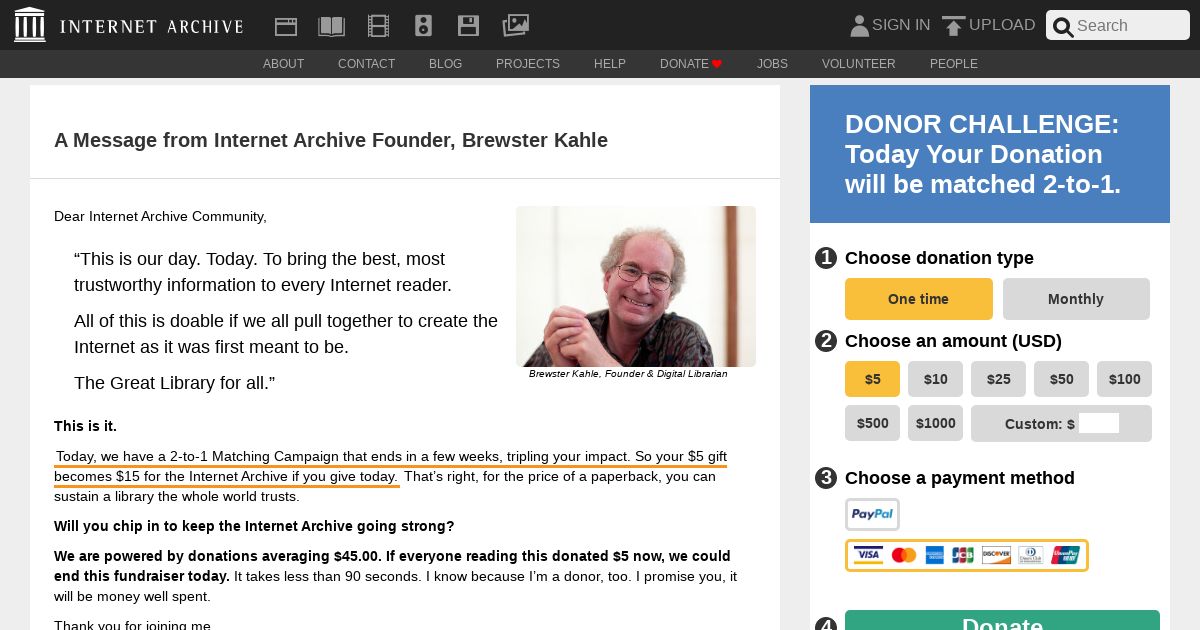Click the 'A Message from Internet Archive Founder' title
The height and width of the screenshot is (630, 1200).
pyautogui.click(x=331, y=140)
